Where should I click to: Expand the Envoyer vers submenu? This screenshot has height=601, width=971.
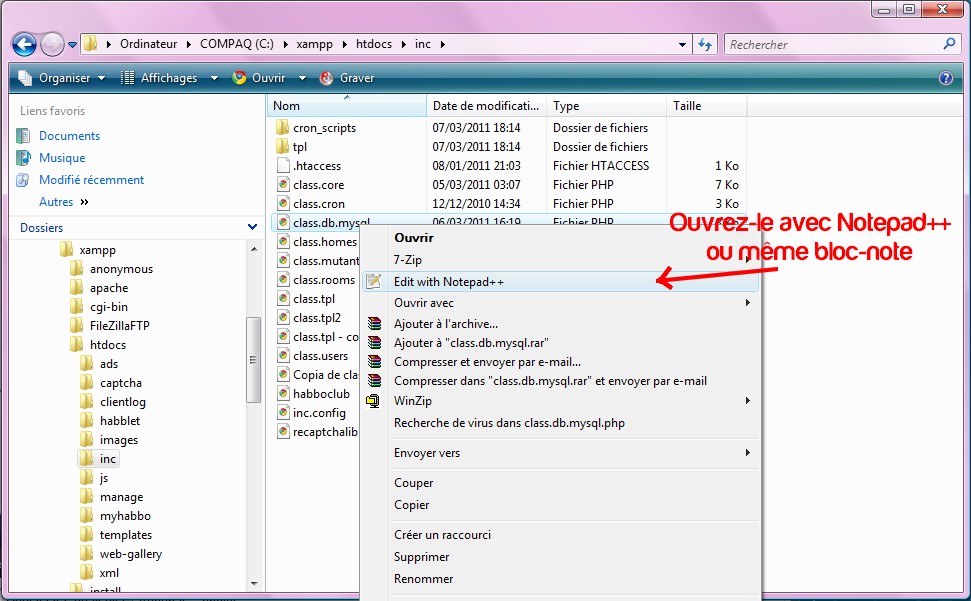747,452
